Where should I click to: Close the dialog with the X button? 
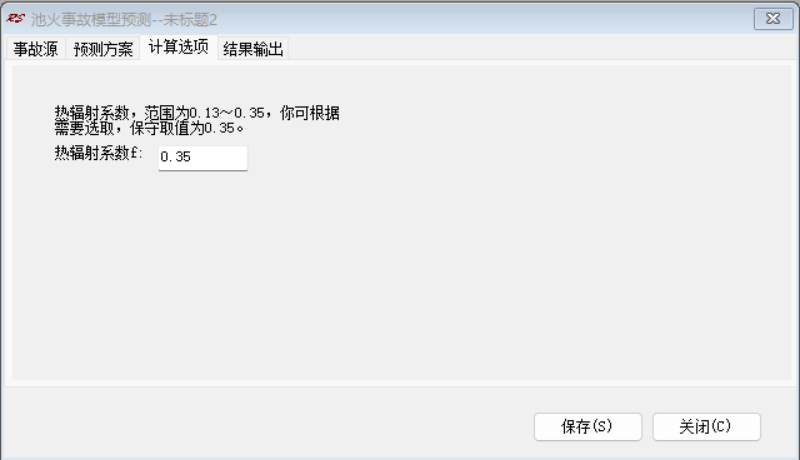tap(773, 19)
